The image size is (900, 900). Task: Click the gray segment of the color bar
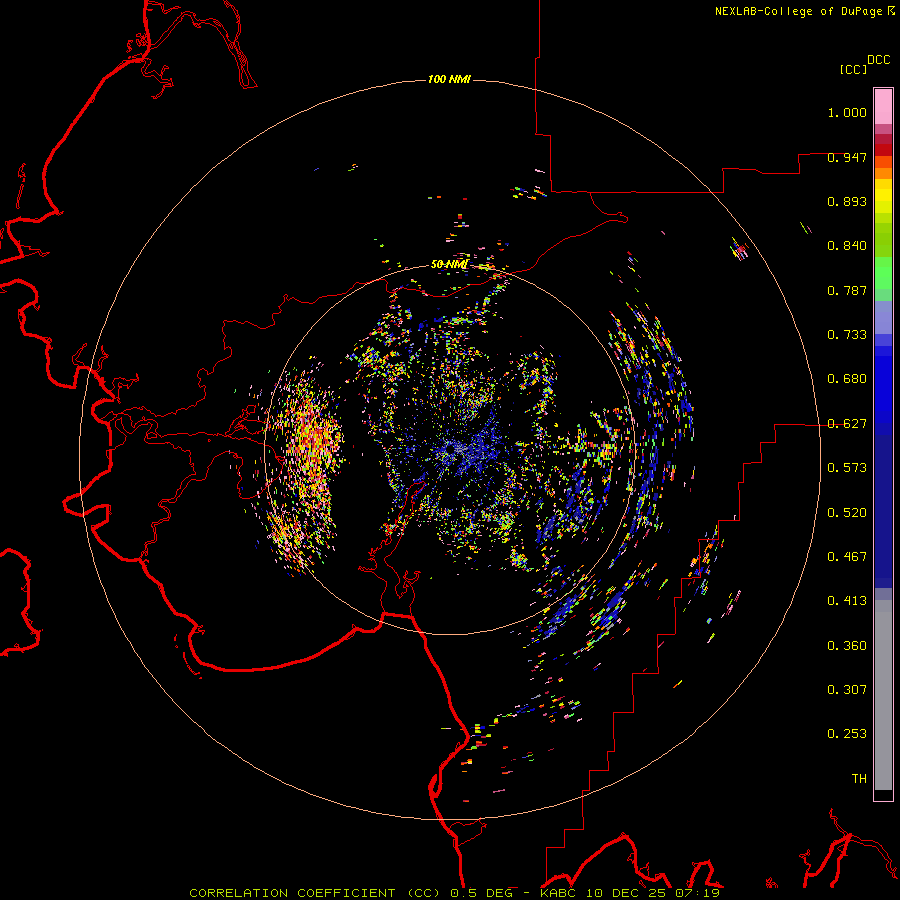tap(883, 695)
